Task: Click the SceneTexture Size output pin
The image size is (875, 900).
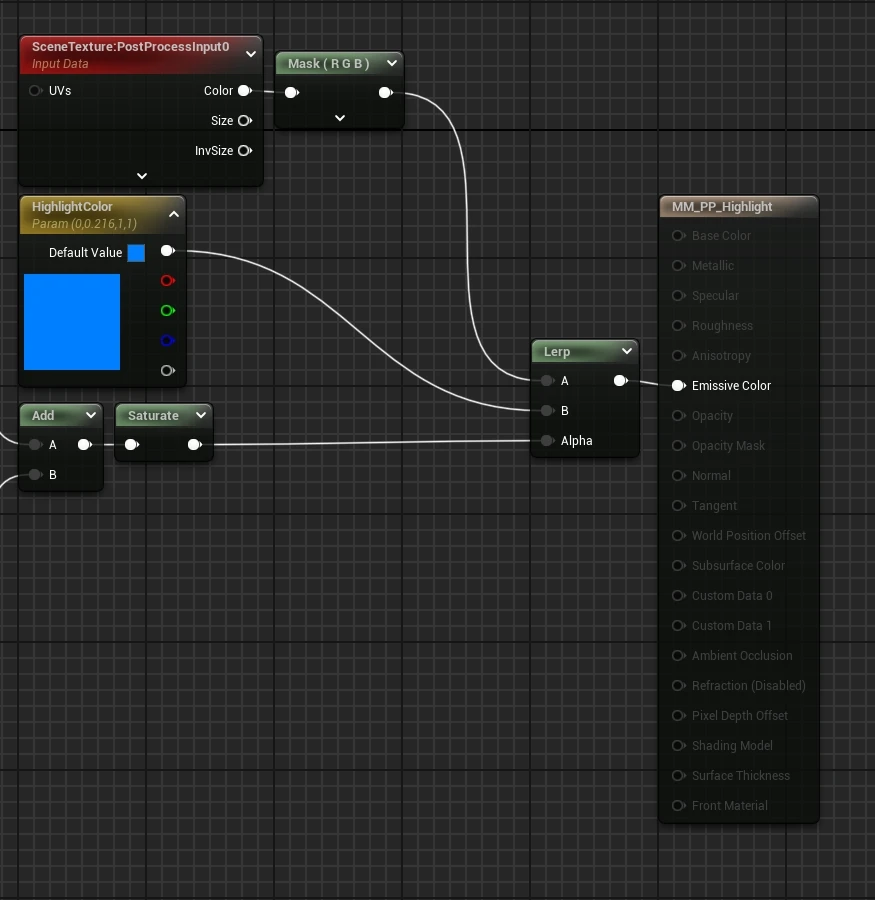Action: pyautogui.click(x=243, y=121)
